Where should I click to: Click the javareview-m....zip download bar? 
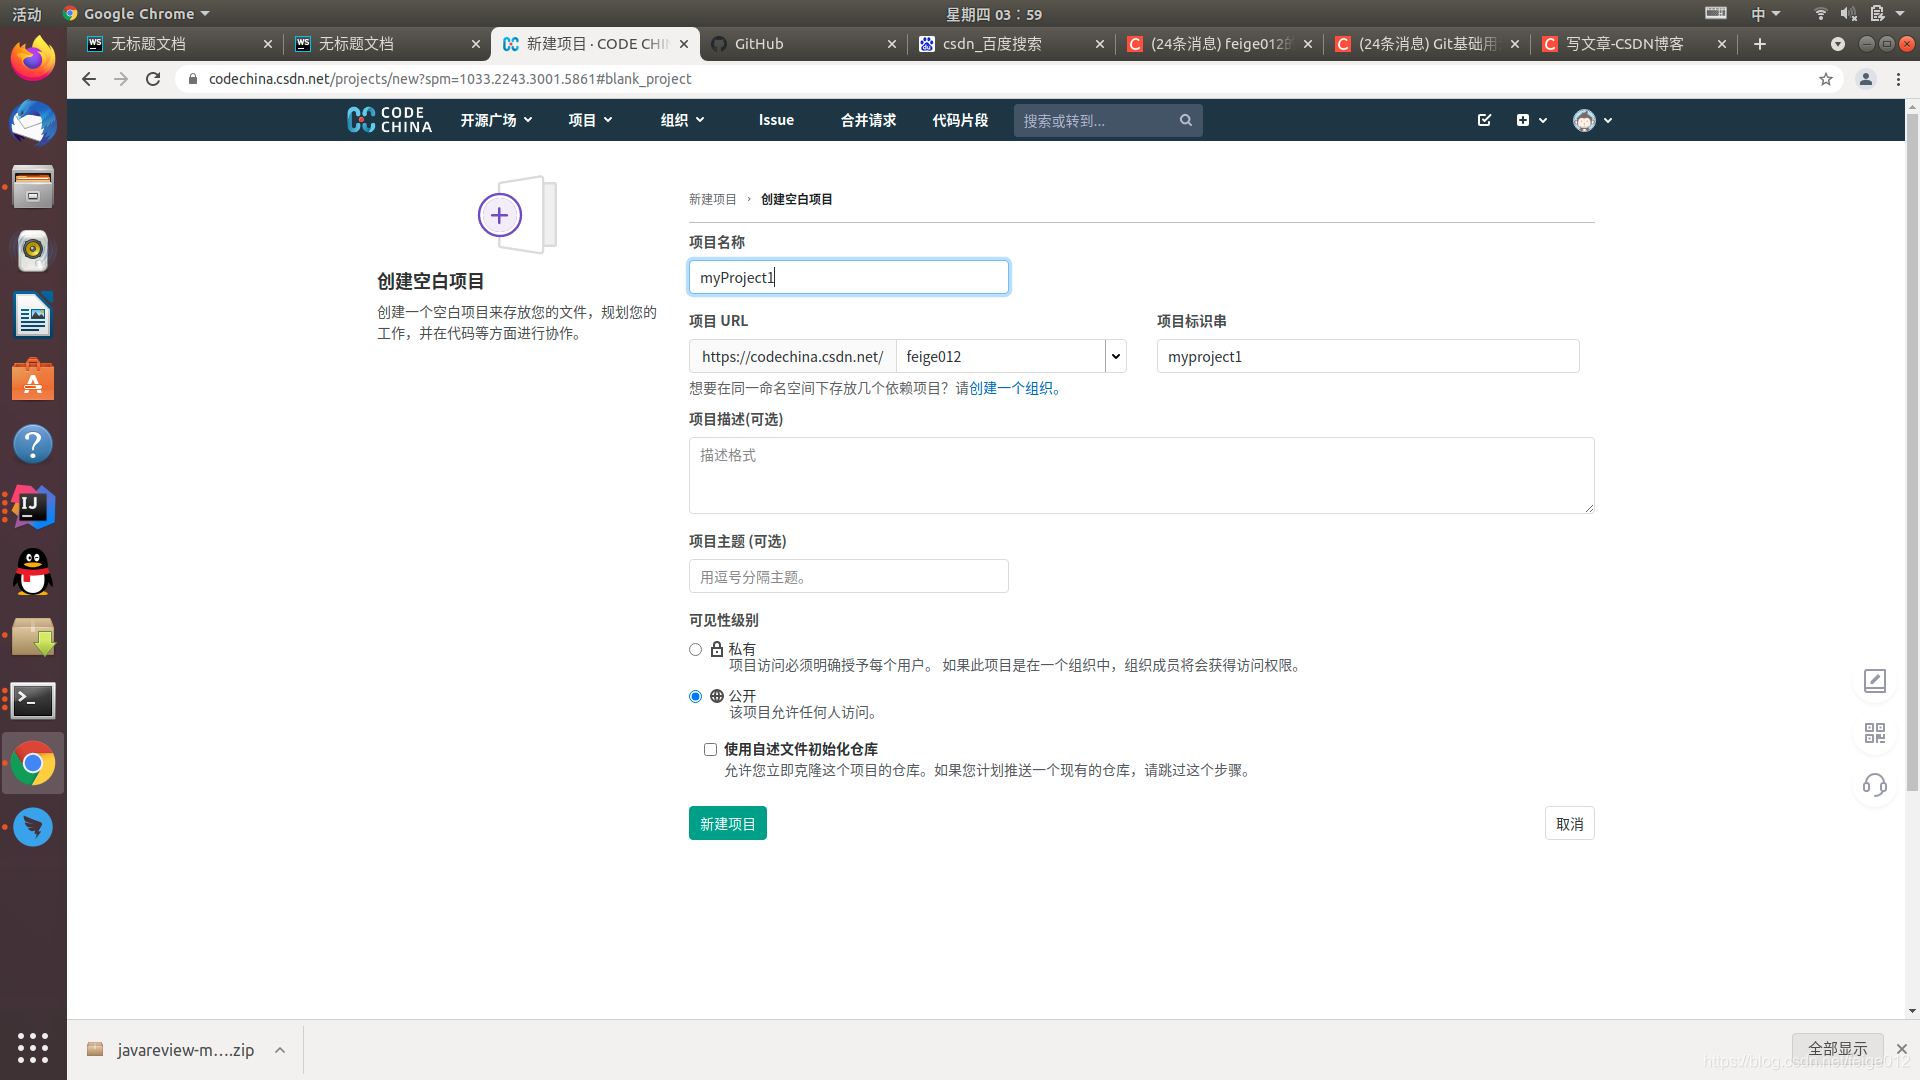click(x=186, y=1050)
